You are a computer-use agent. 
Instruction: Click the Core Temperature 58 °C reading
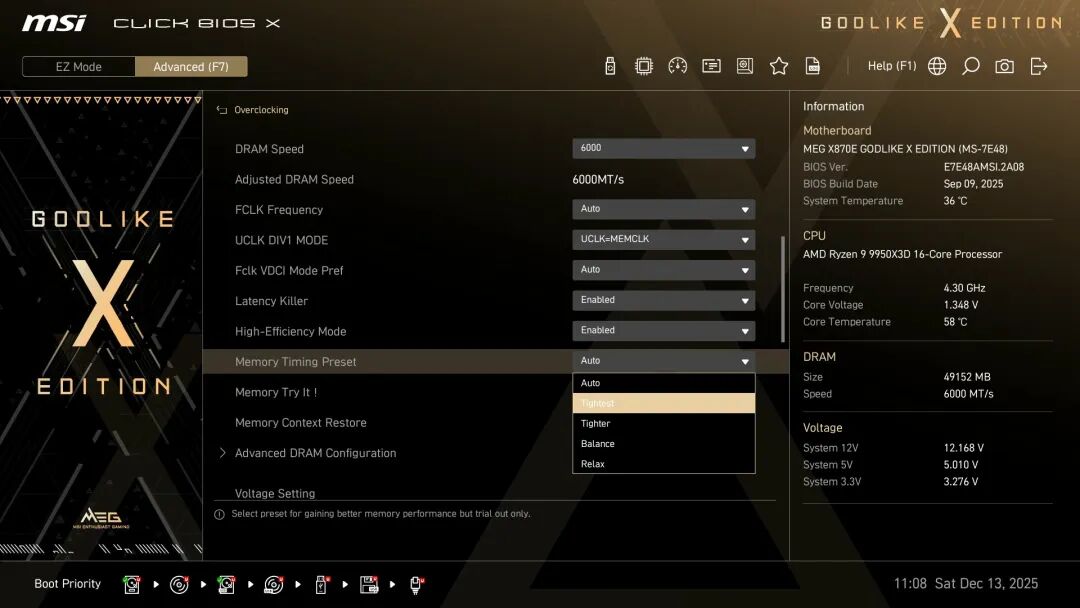(955, 322)
